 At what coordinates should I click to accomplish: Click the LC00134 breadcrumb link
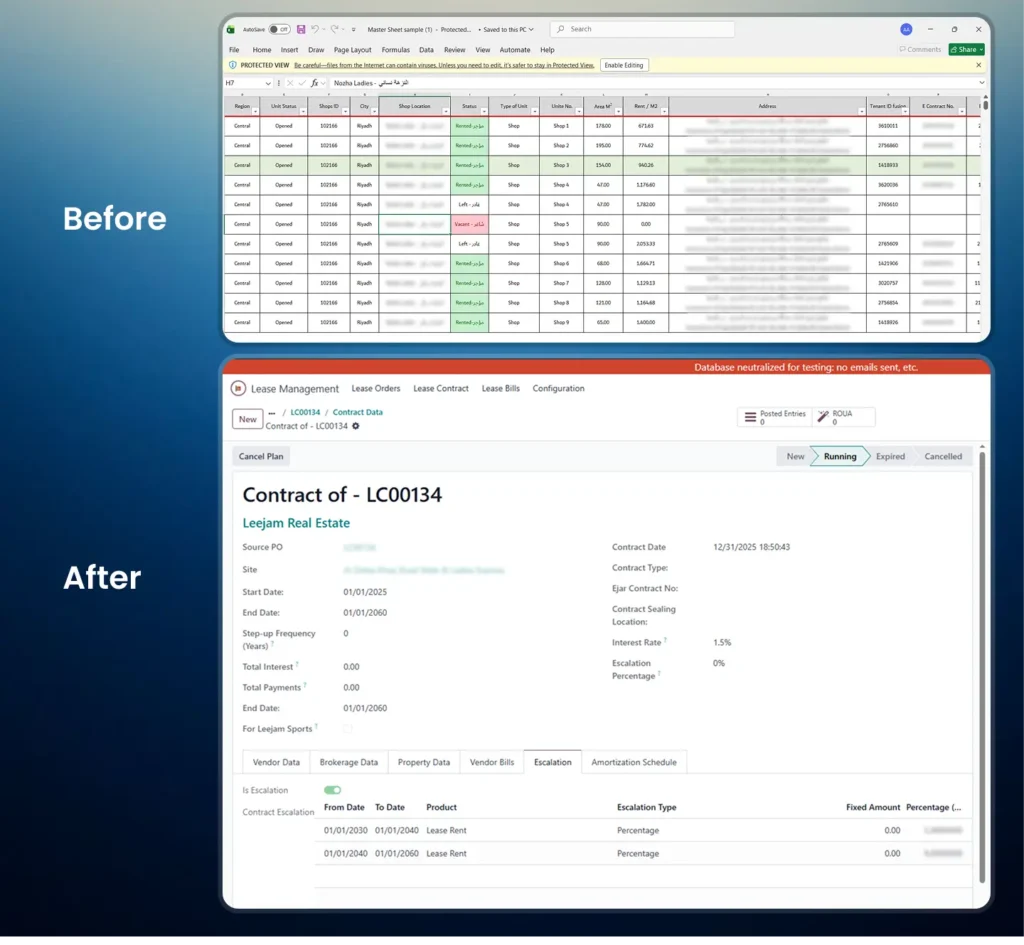(x=305, y=413)
